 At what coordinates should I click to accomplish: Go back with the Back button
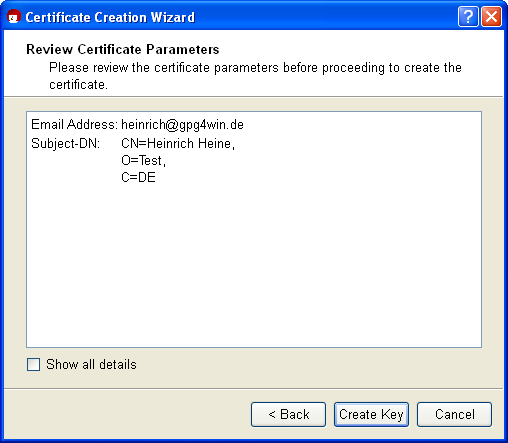point(288,414)
